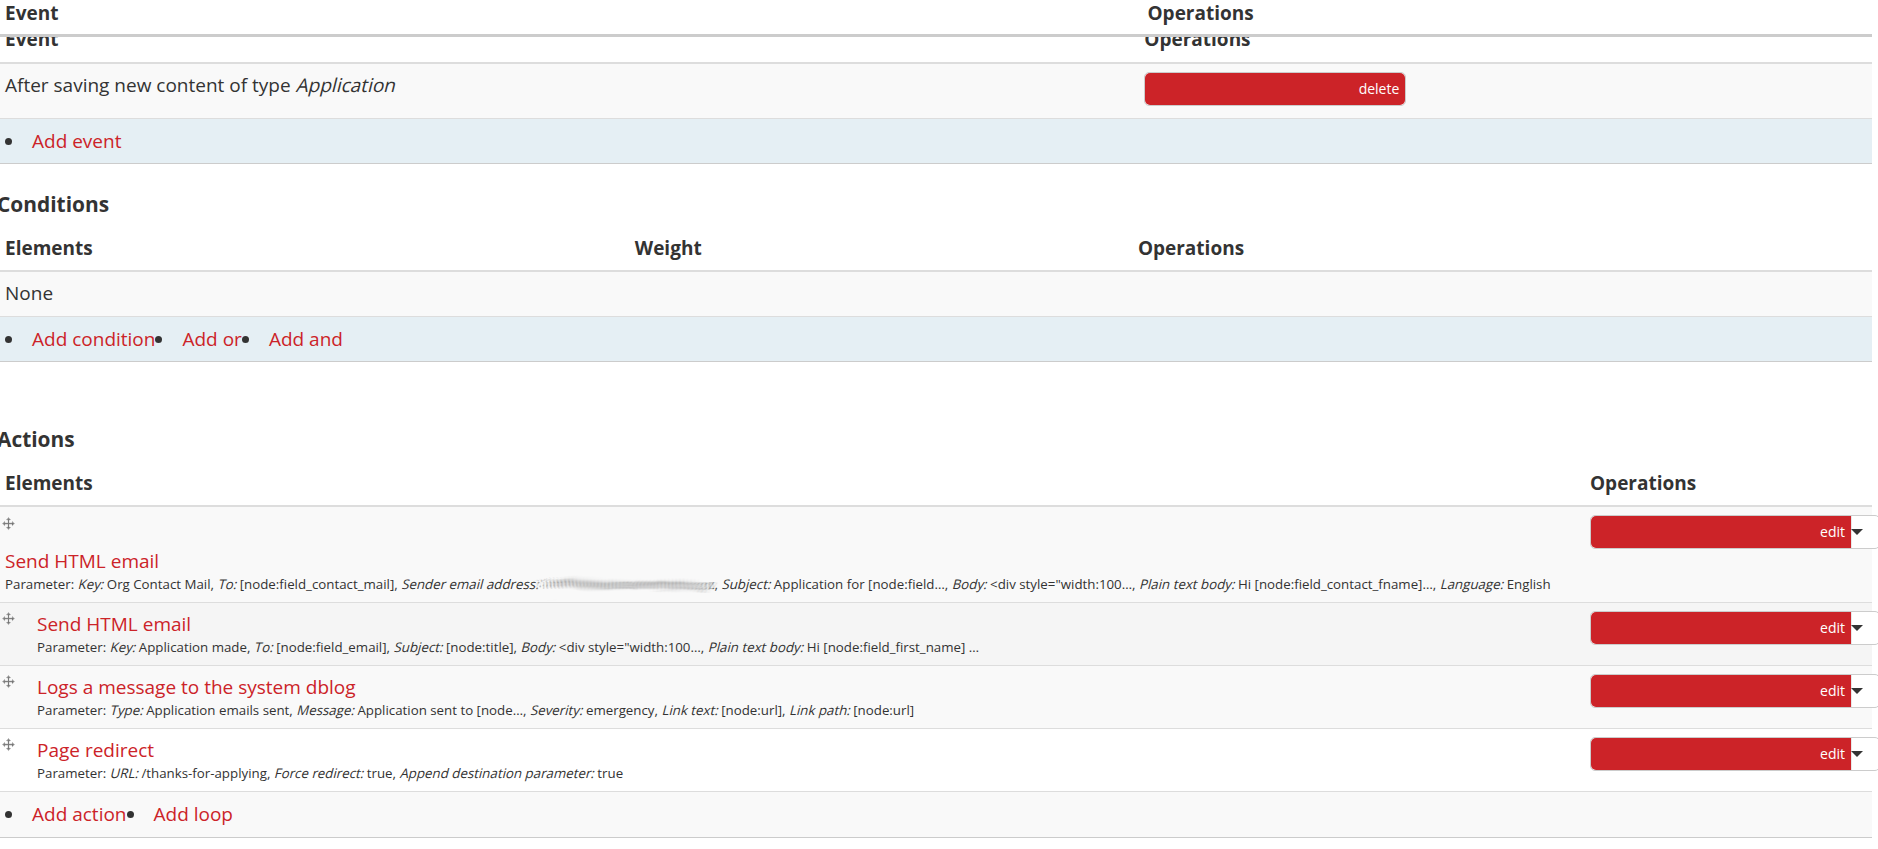Open dropdown arrow for Page redirect row
Image resolution: width=1878 pixels, height=849 pixels.
click(x=1858, y=754)
